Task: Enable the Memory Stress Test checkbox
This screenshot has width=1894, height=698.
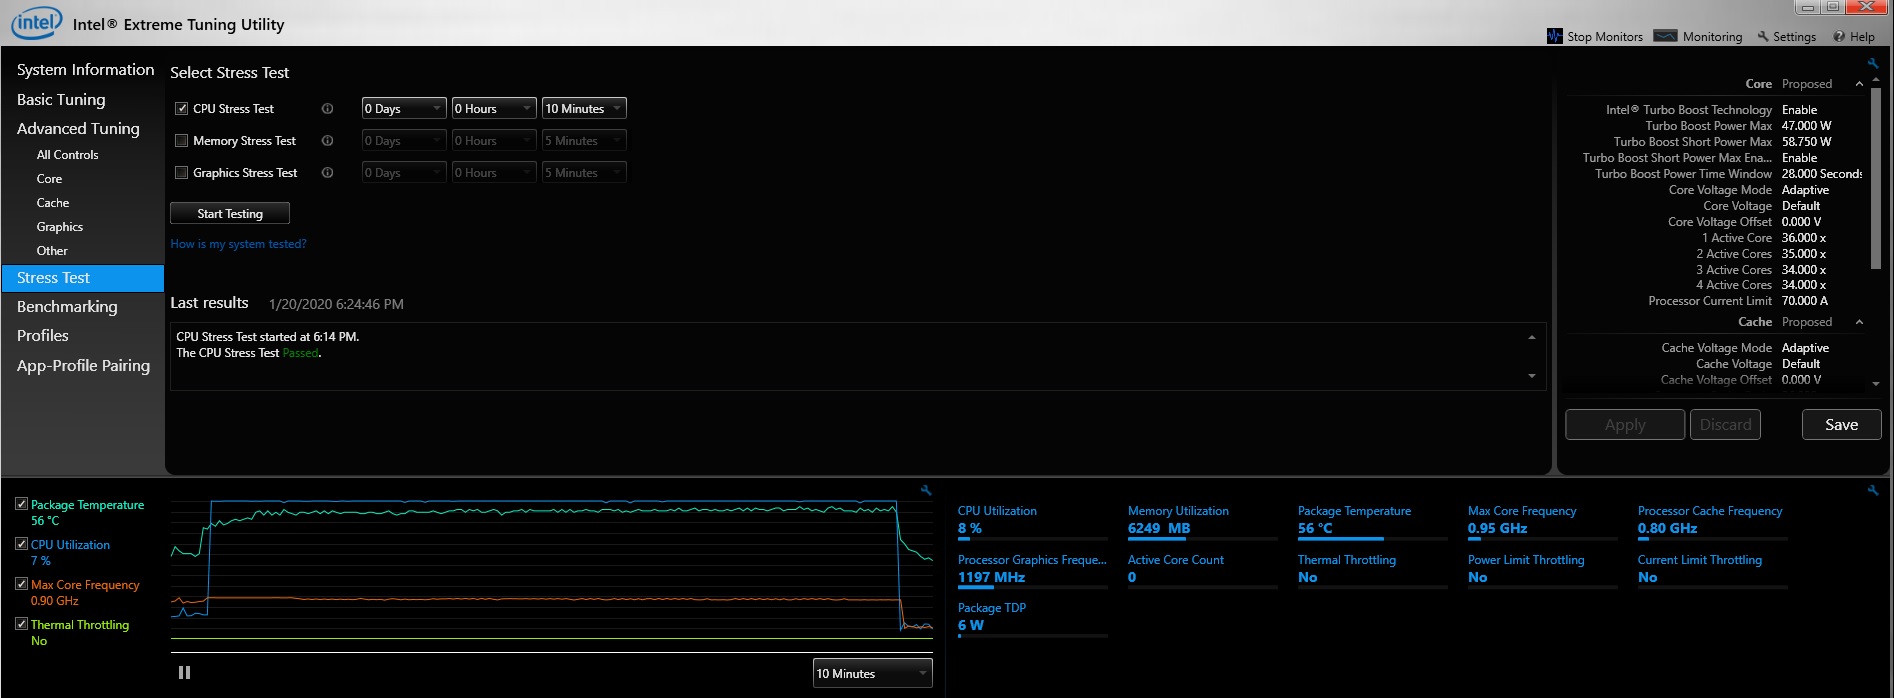Action: pyautogui.click(x=182, y=141)
